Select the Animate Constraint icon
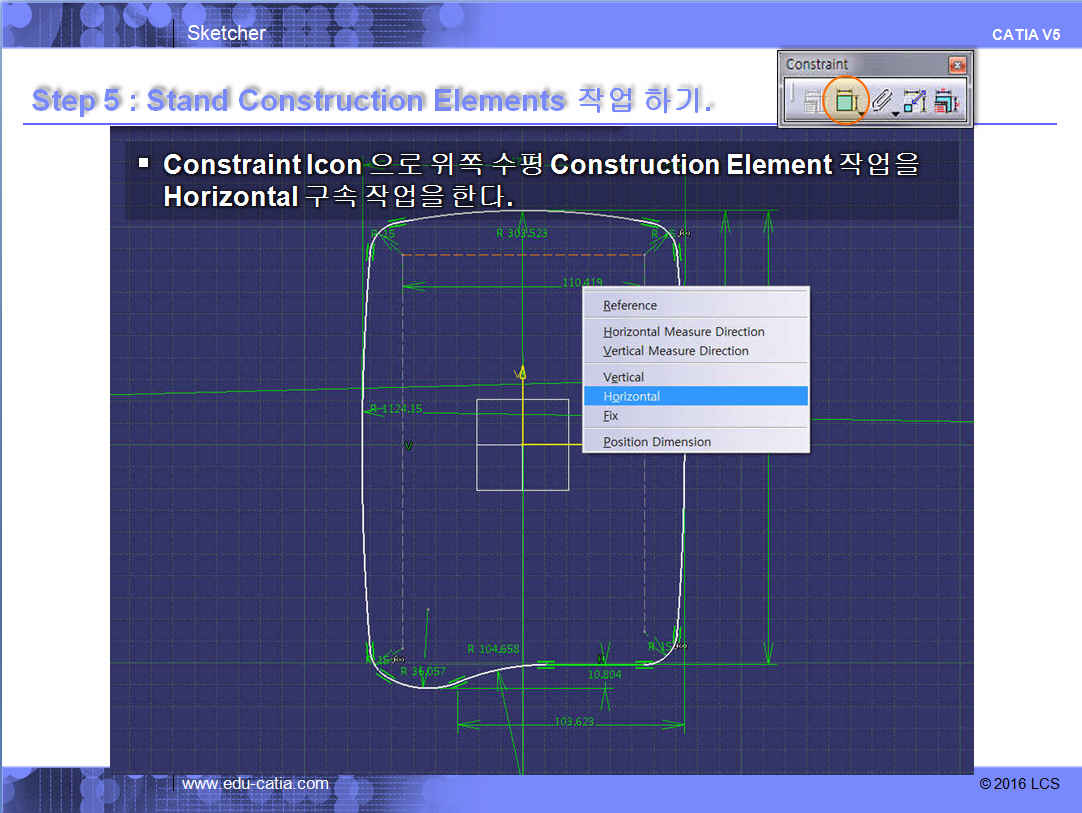Viewport: 1082px width, 813px height. 914,101
